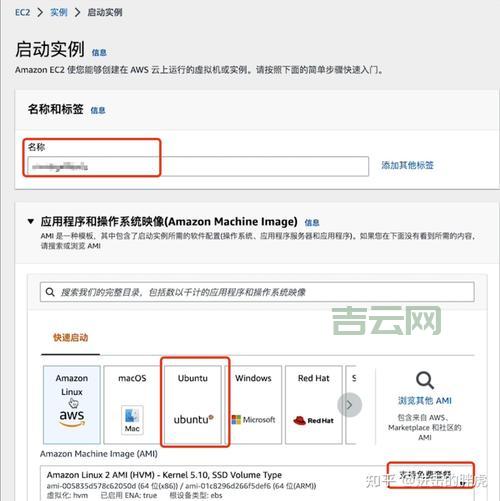
Task: Click the Red Hat logo icon
Action: 313,420
